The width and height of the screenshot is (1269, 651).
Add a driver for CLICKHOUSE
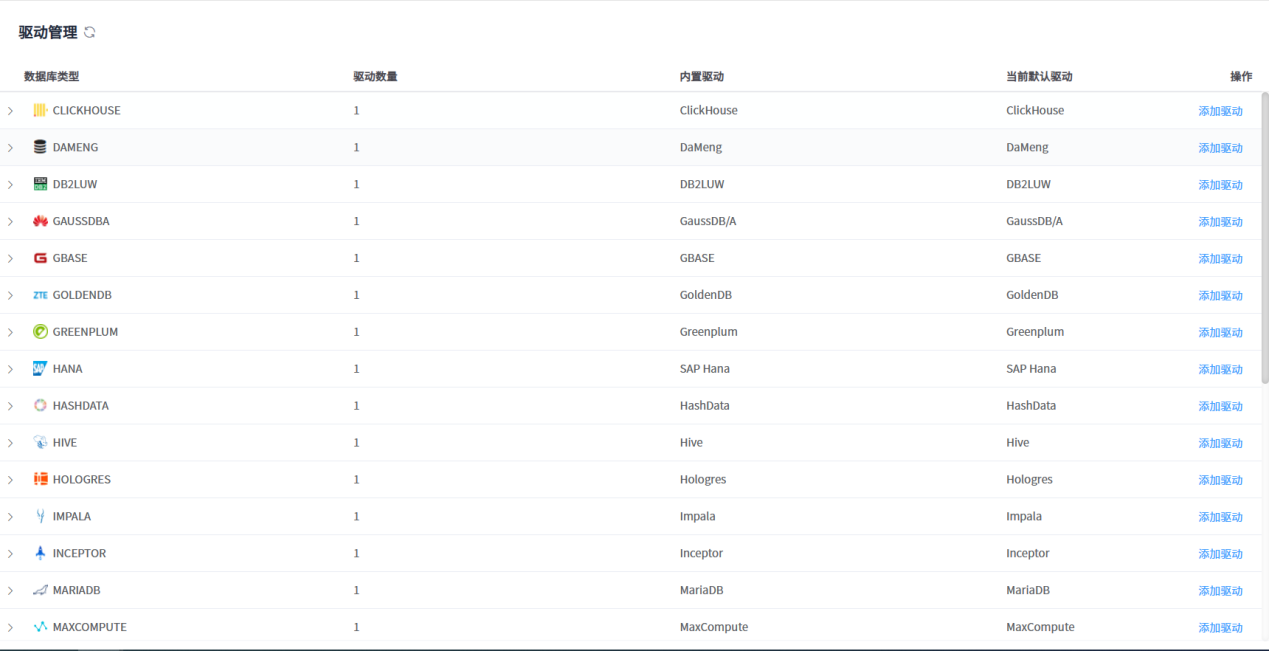(1220, 111)
